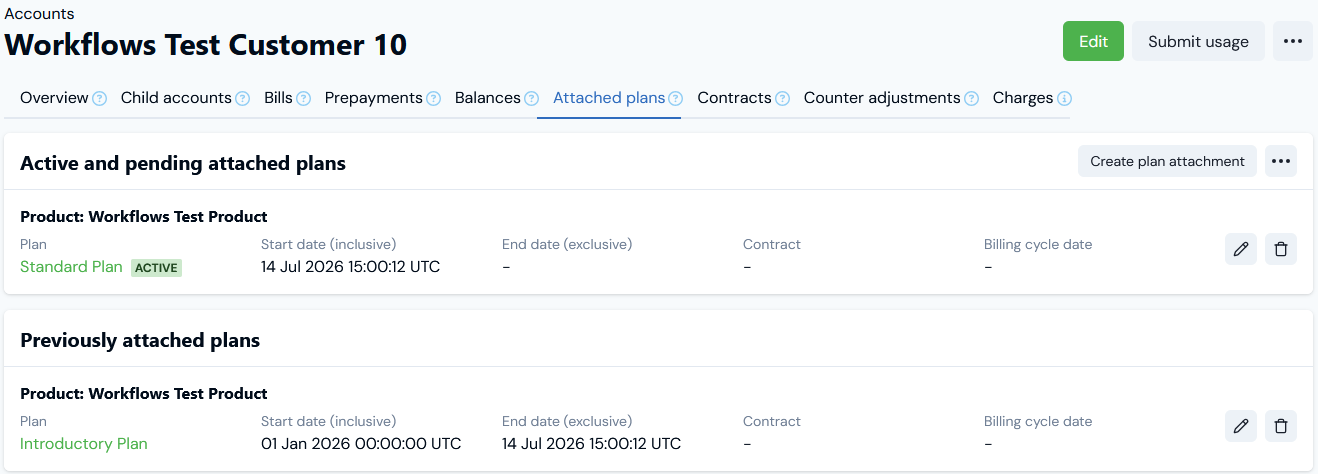
Task: Open the help icon next to Bills
Action: (x=303, y=99)
